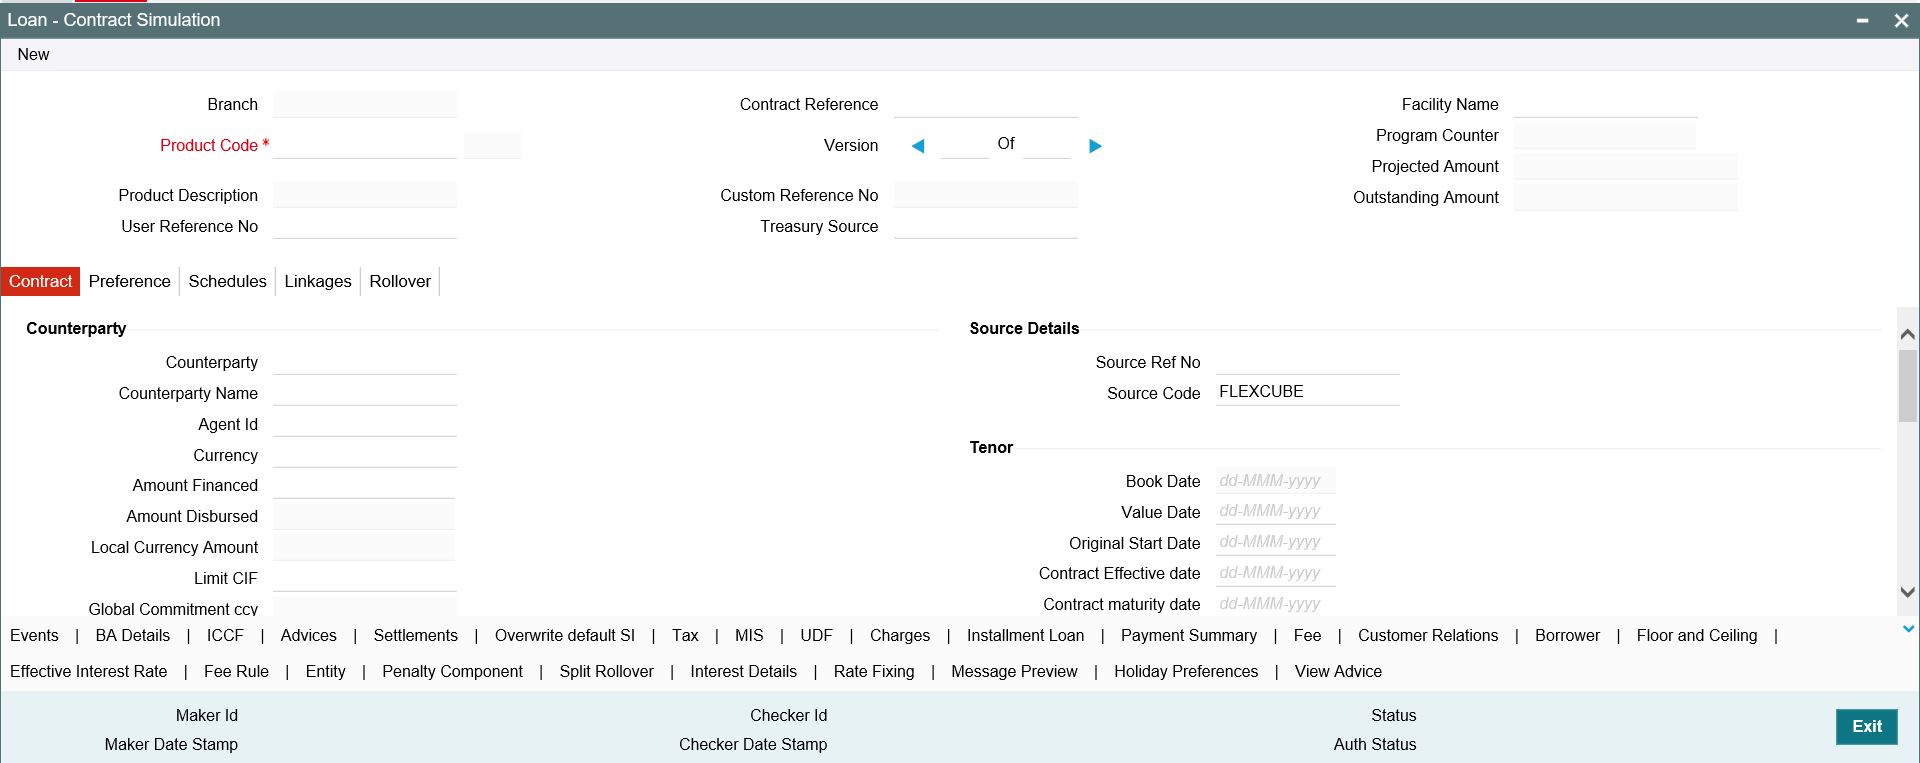
Task: Click New in the toolbar
Action: [x=33, y=55]
